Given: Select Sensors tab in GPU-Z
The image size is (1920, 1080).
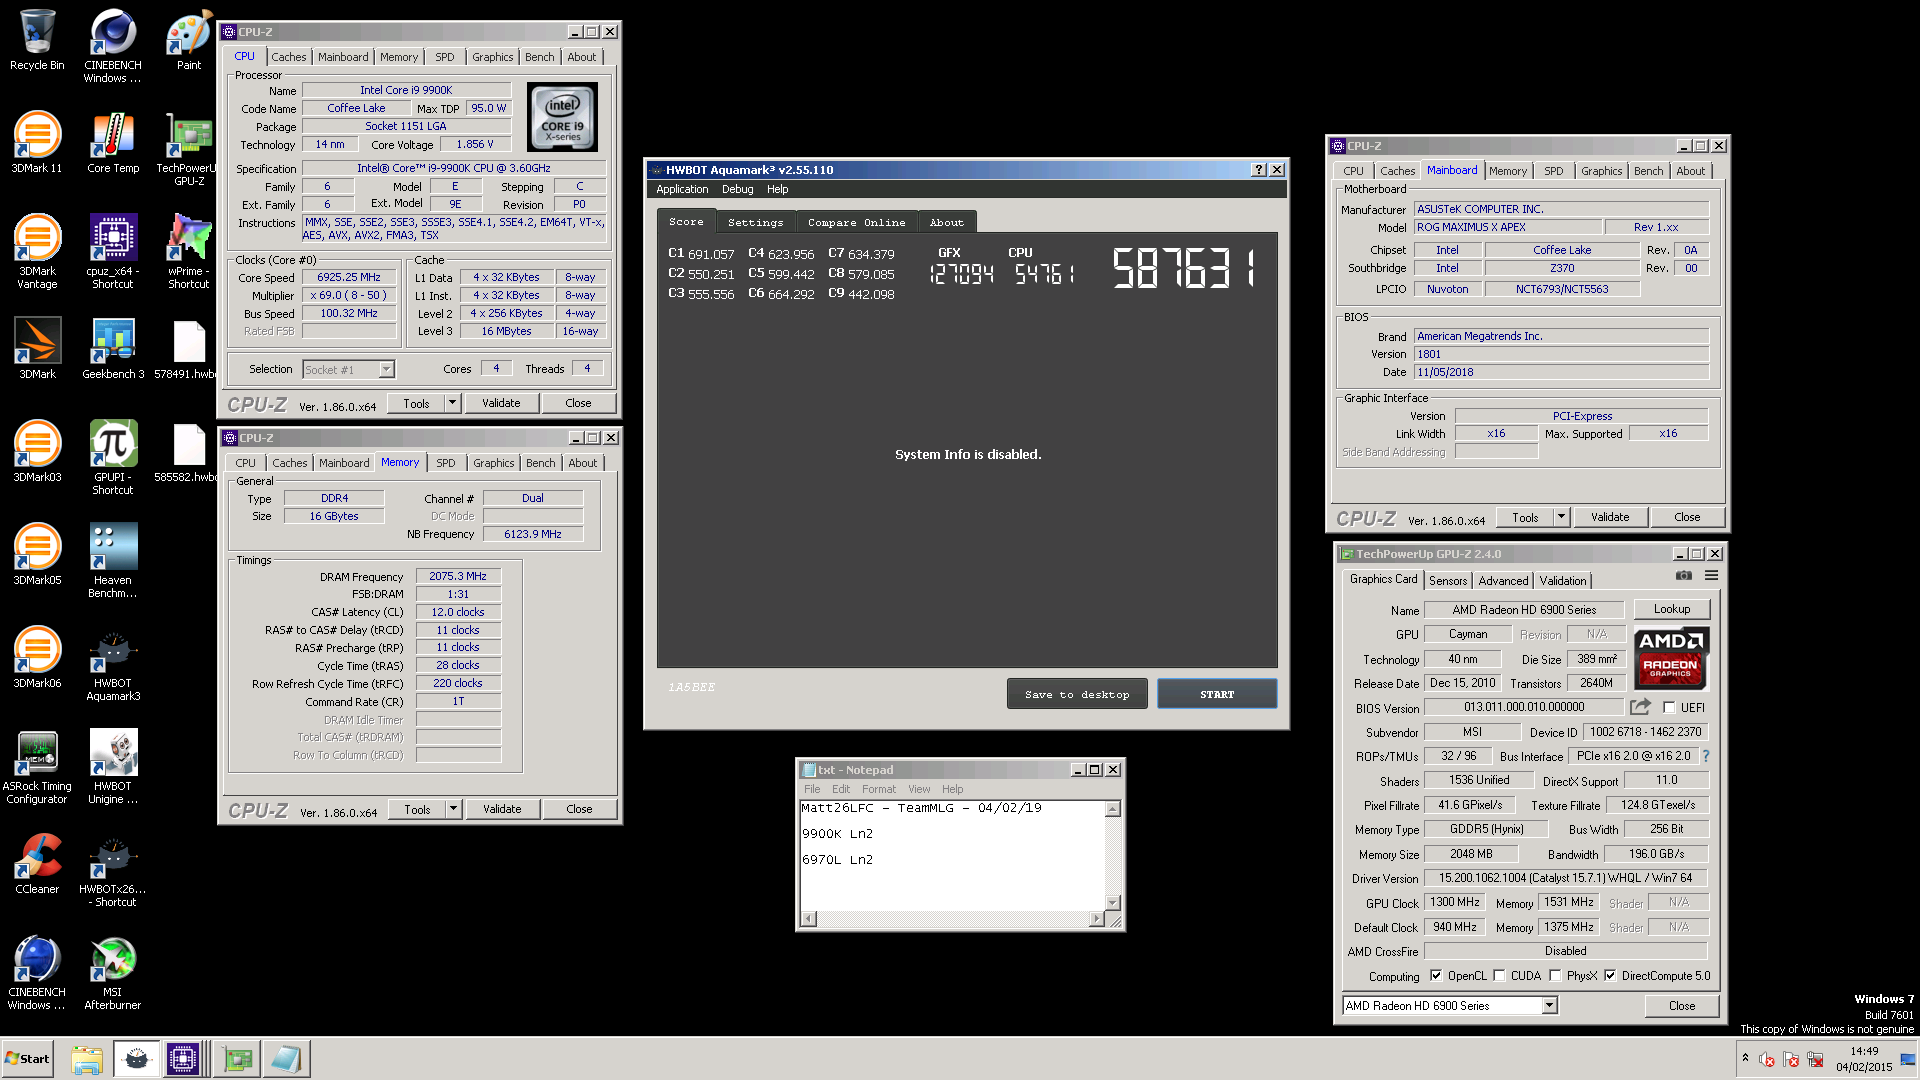Looking at the screenshot, I should click(1447, 581).
